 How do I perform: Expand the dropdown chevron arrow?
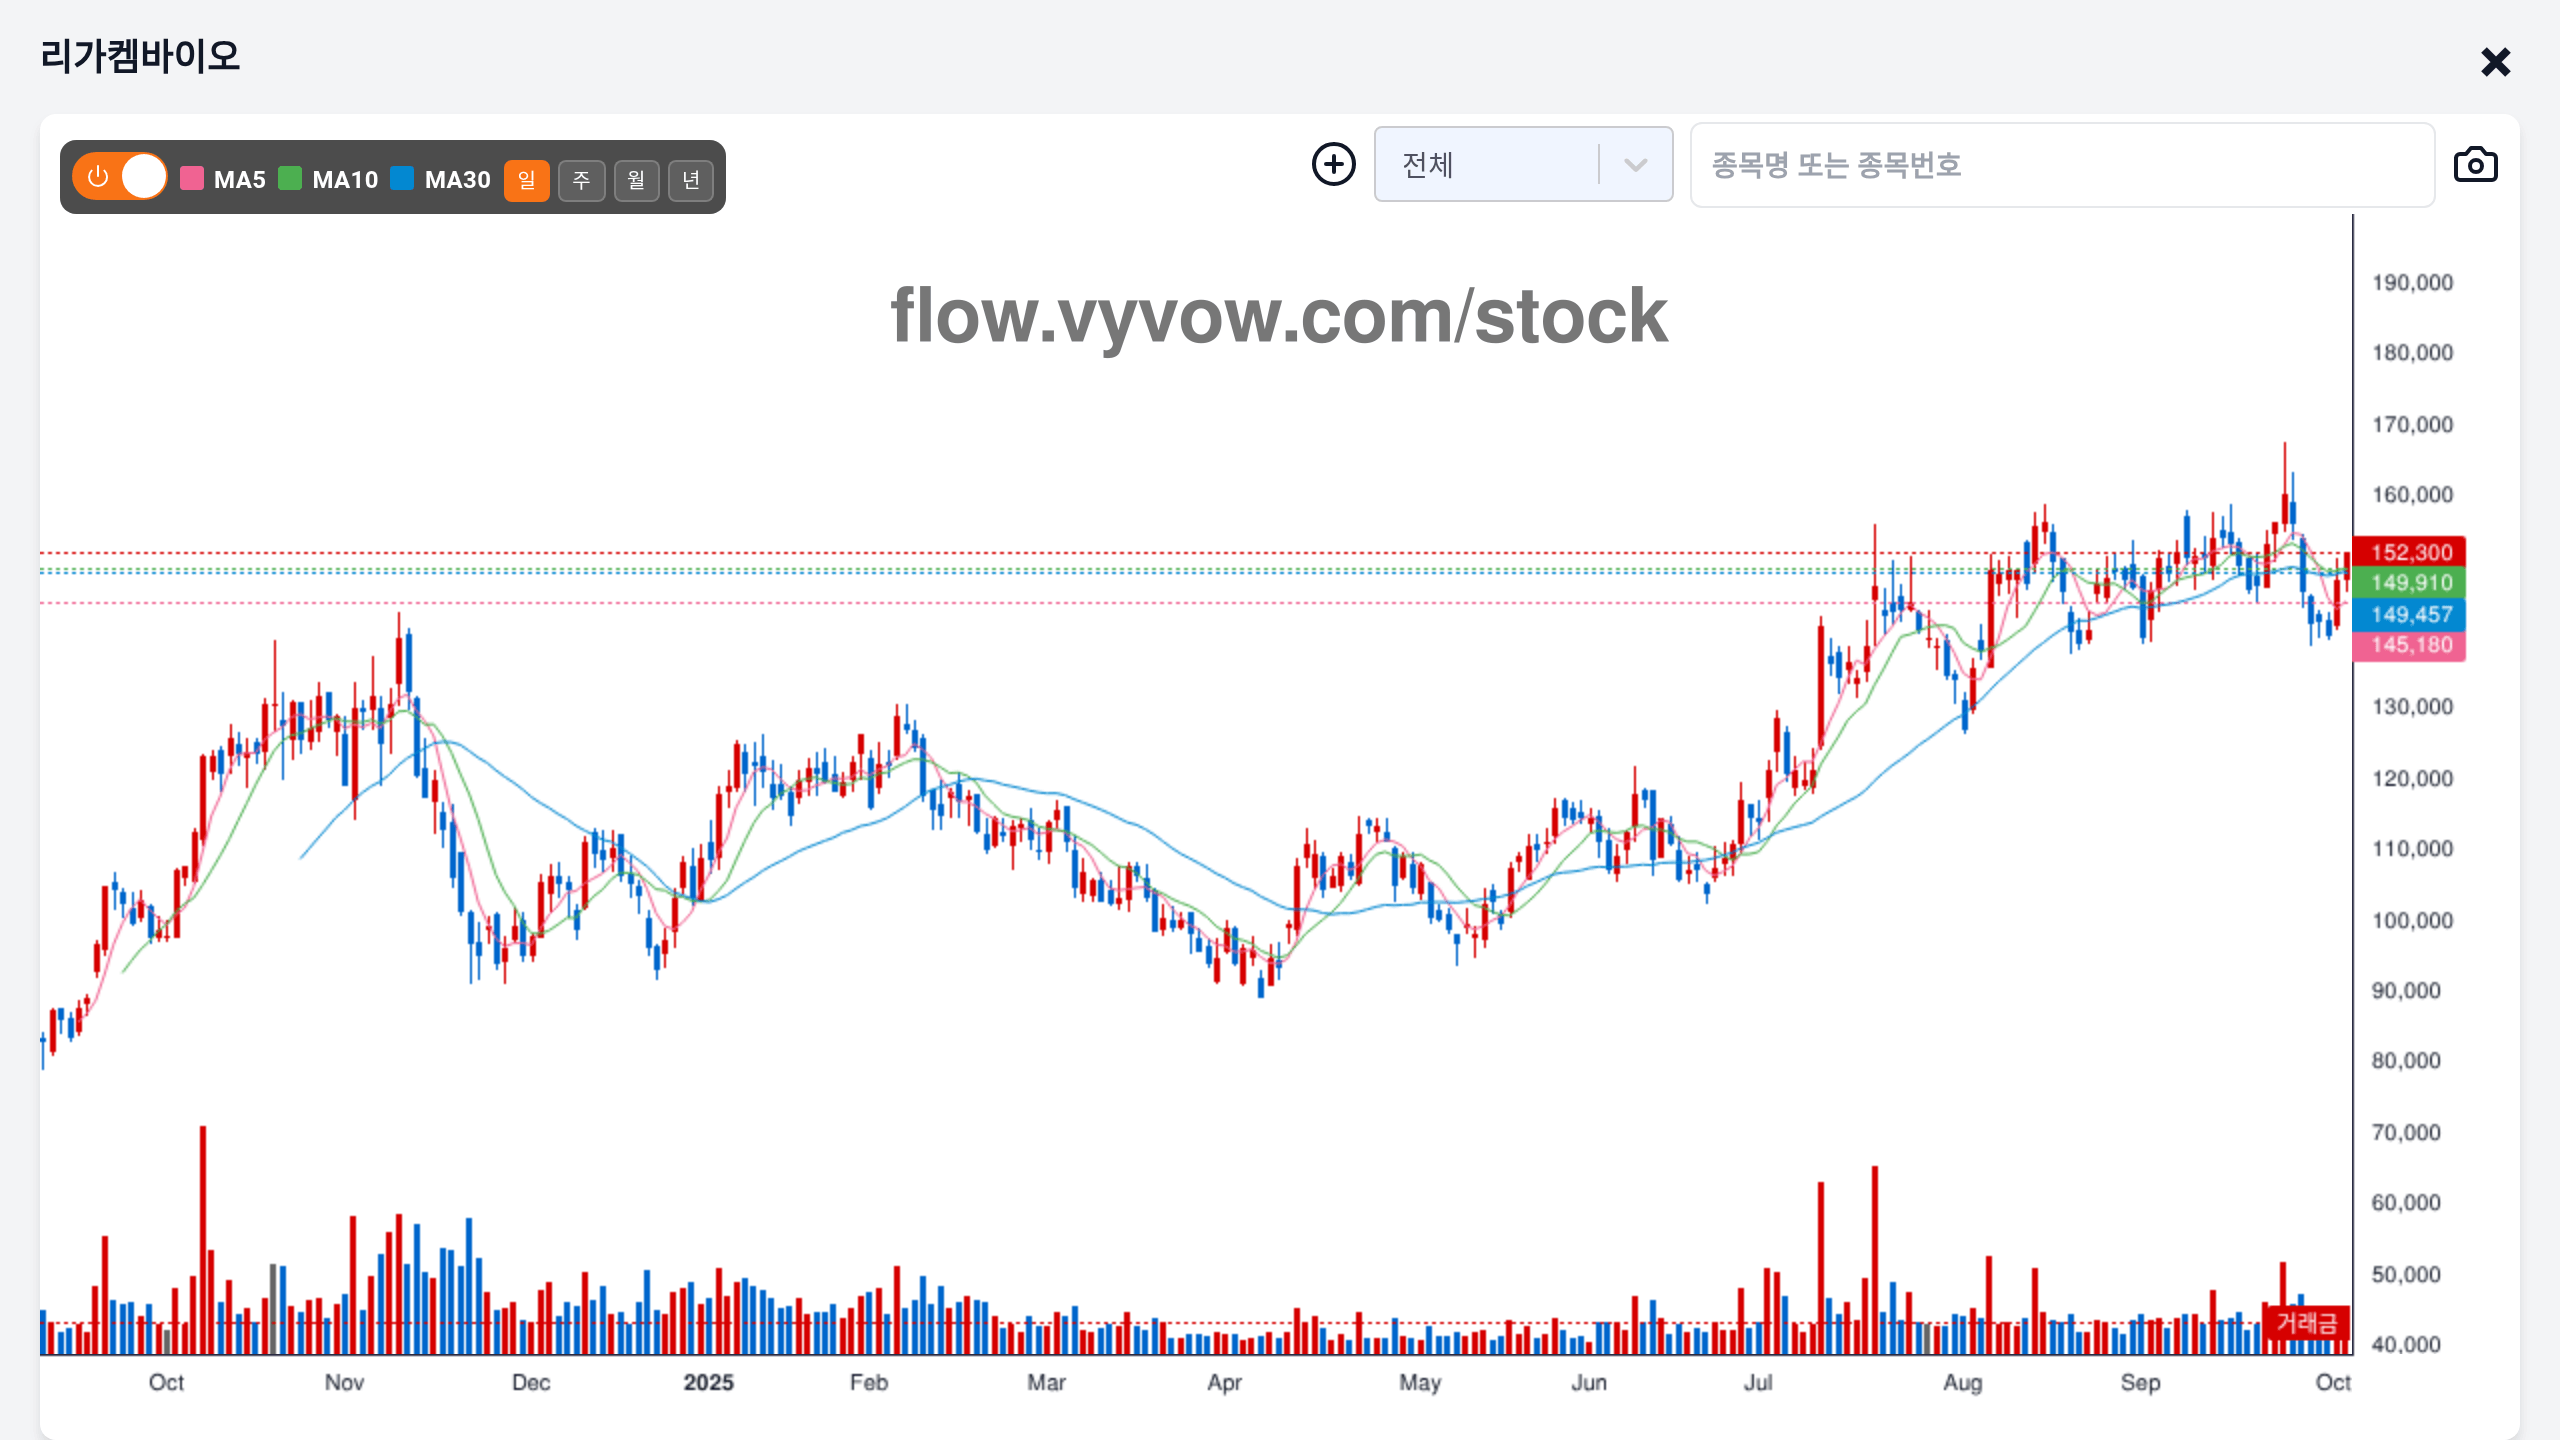(1636, 165)
